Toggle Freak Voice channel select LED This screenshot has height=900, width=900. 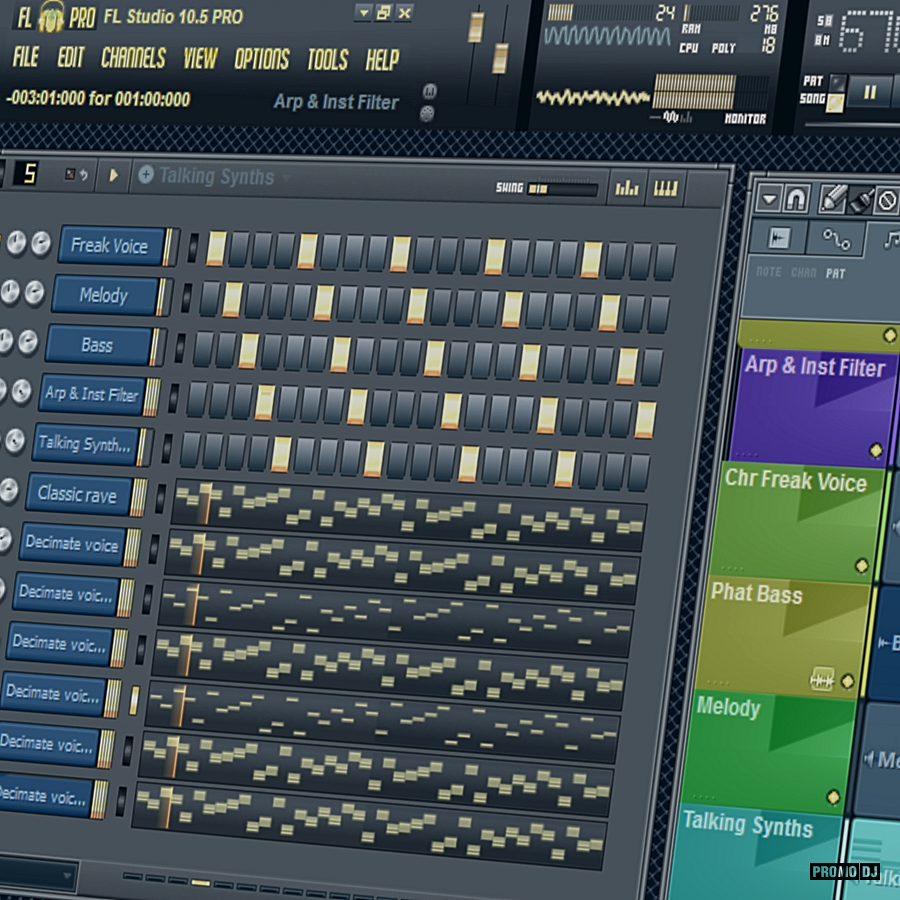[193, 247]
